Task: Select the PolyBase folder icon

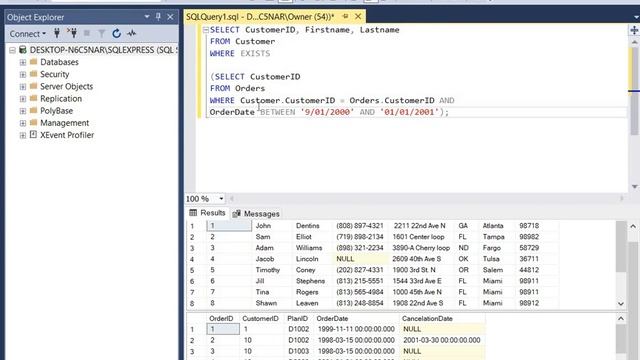Action: coord(33,110)
